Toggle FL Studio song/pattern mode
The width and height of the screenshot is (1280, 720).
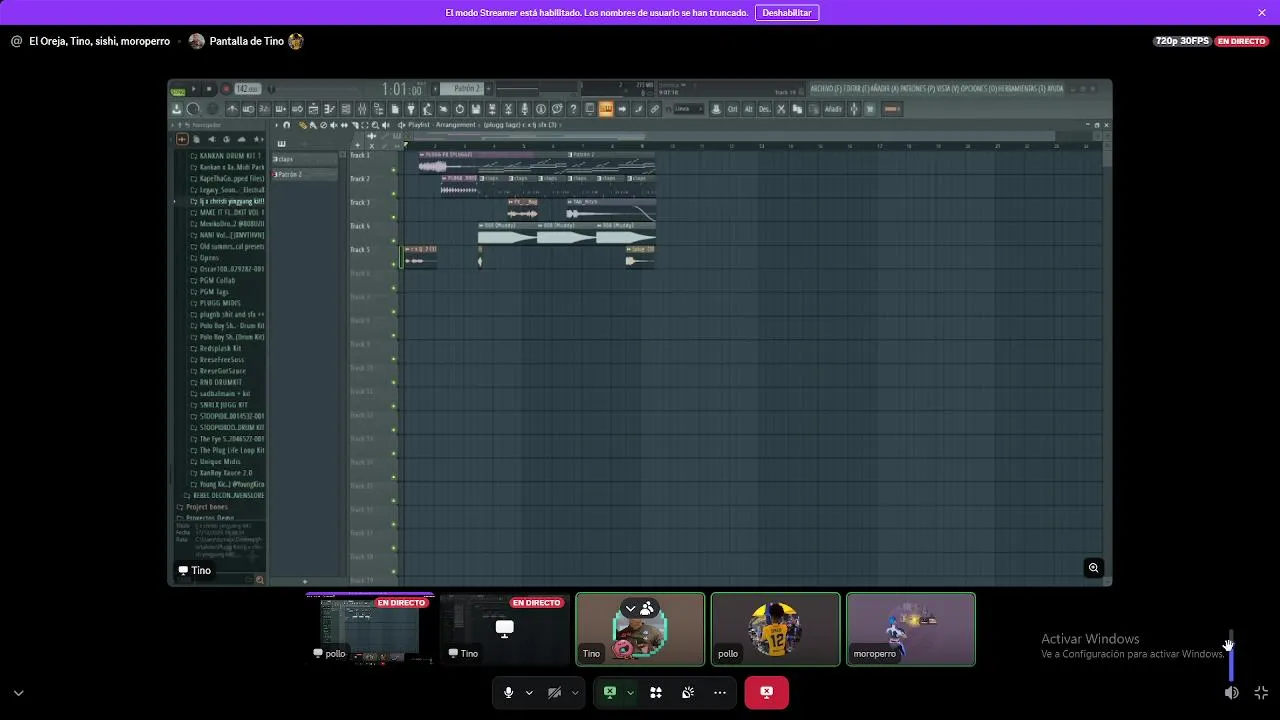[178, 90]
